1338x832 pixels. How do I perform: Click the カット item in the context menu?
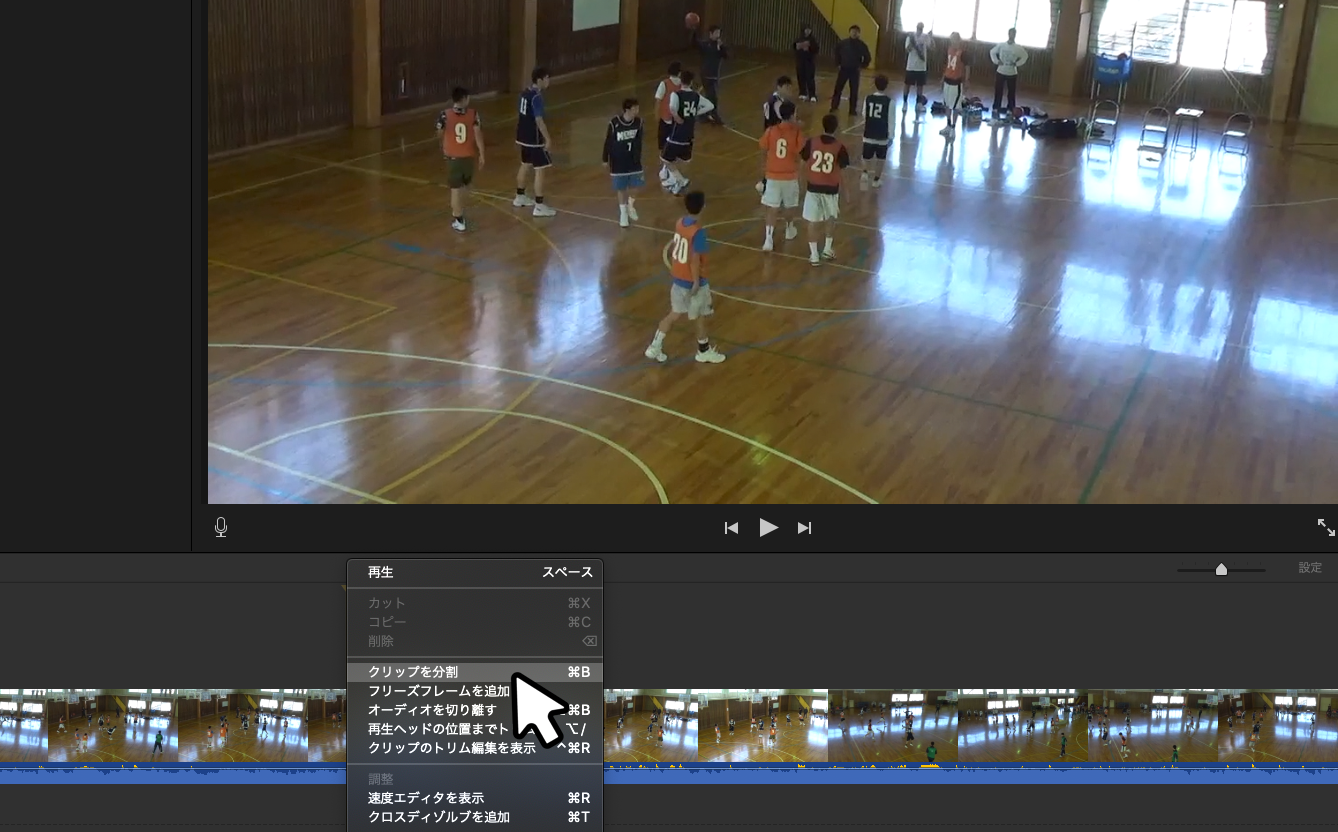click(386, 603)
